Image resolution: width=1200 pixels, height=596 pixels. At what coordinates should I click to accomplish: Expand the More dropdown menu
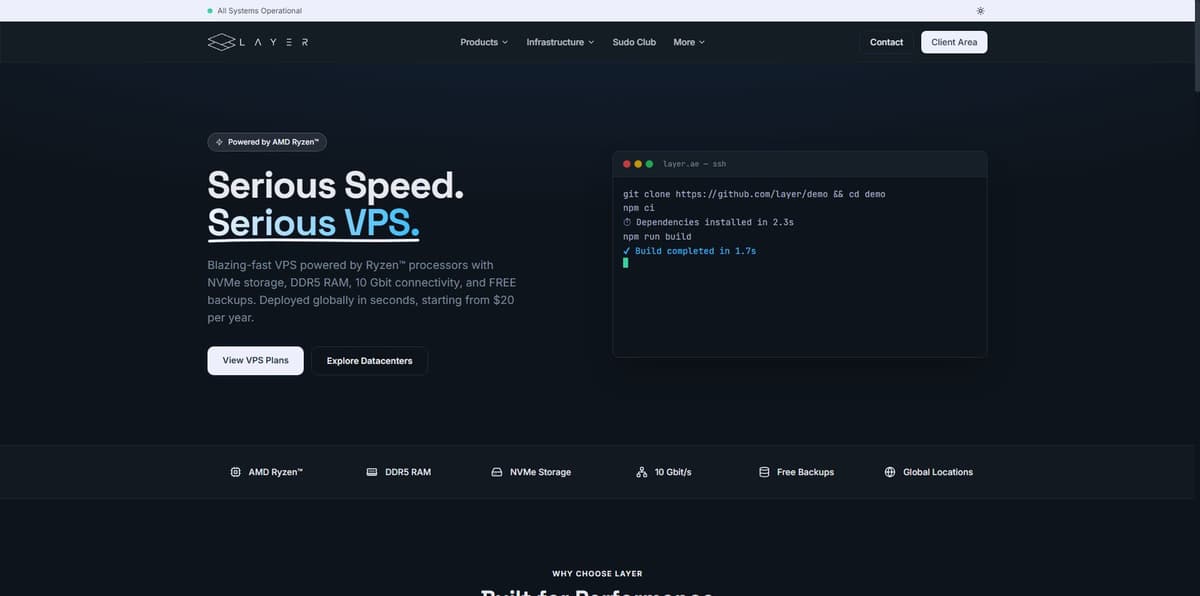click(x=689, y=42)
